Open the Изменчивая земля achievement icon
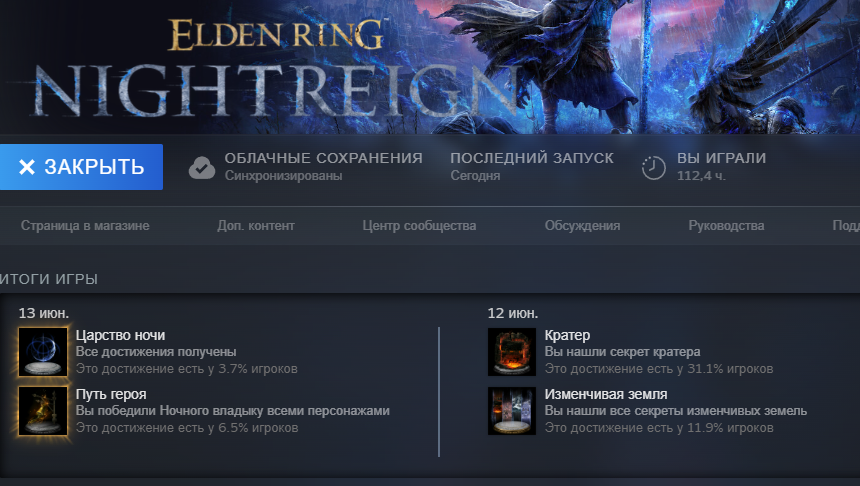860x486 pixels. (512, 411)
